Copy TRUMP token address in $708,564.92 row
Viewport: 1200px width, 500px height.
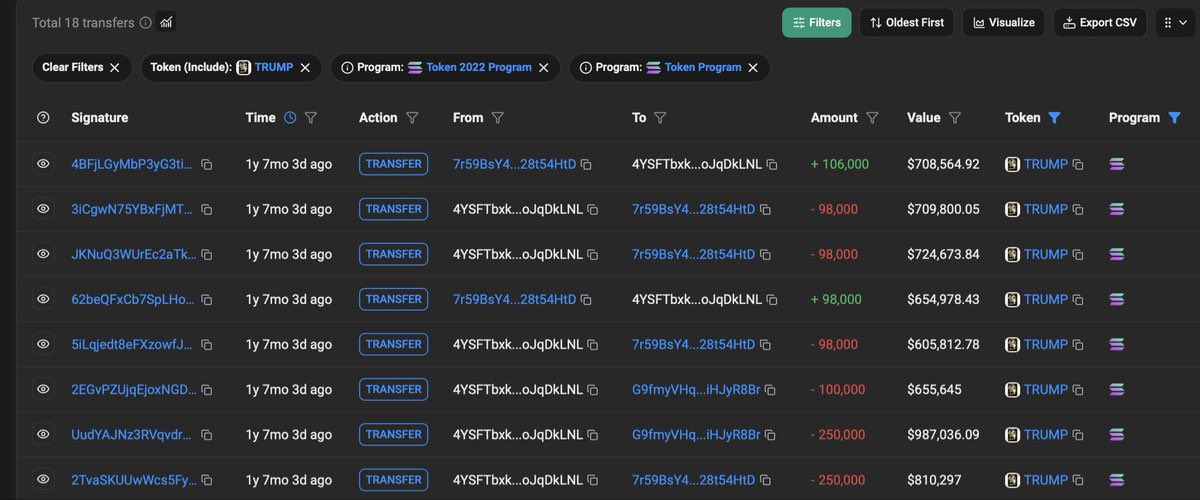[1078, 164]
